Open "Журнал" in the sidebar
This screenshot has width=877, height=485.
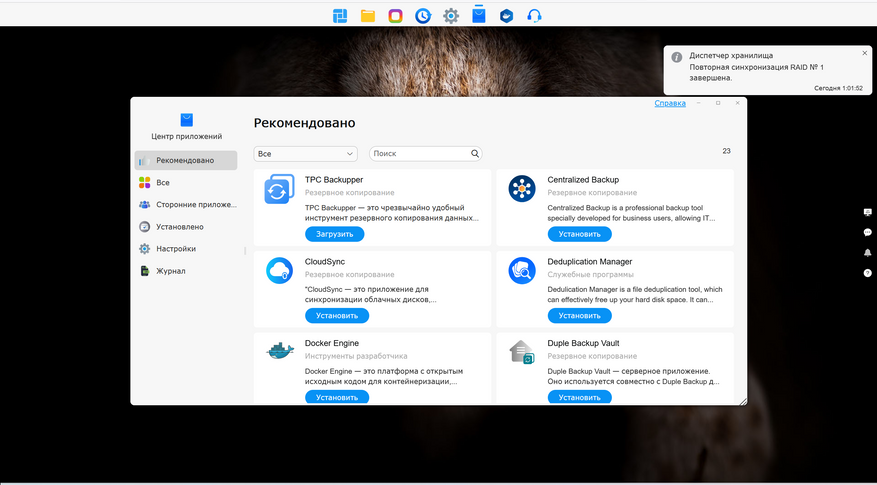tap(171, 271)
